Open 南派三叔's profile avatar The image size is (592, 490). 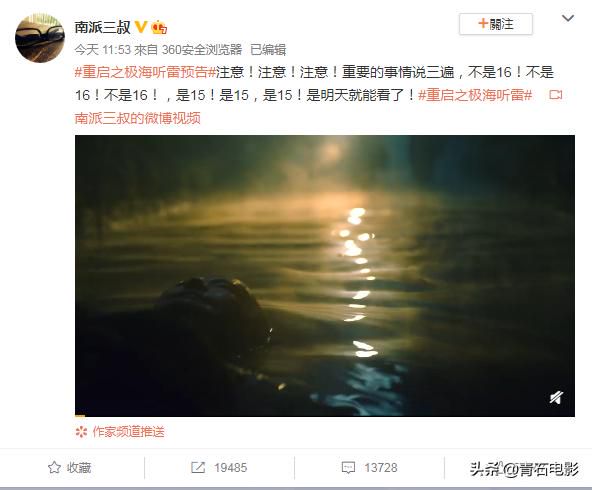pos(40,38)
